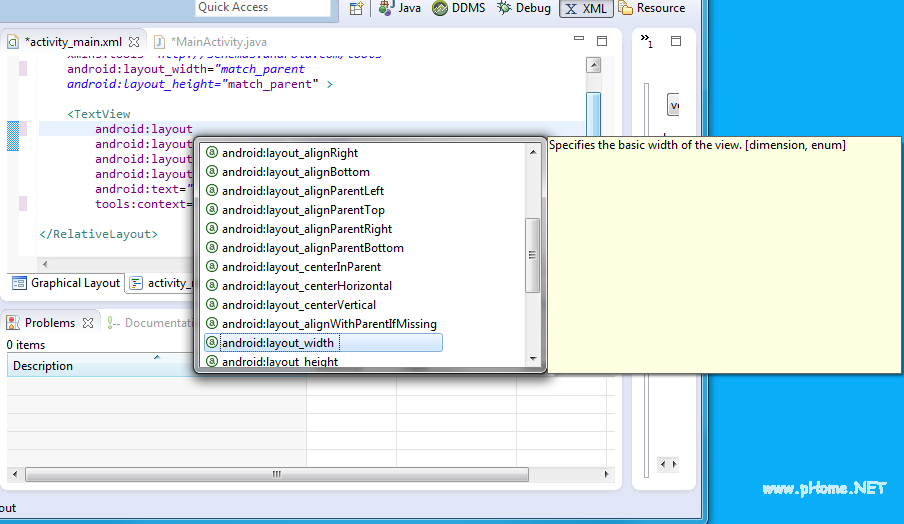Choose android:layout_alignWithParentIfMissing suggestion
Image resolution: width=904 pixels, height=524 pixels.
pyautogui.click(x=329, y=324)
